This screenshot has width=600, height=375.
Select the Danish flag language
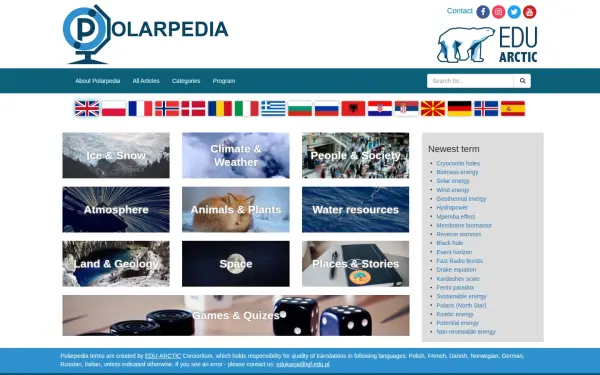[x=193, y=108]
